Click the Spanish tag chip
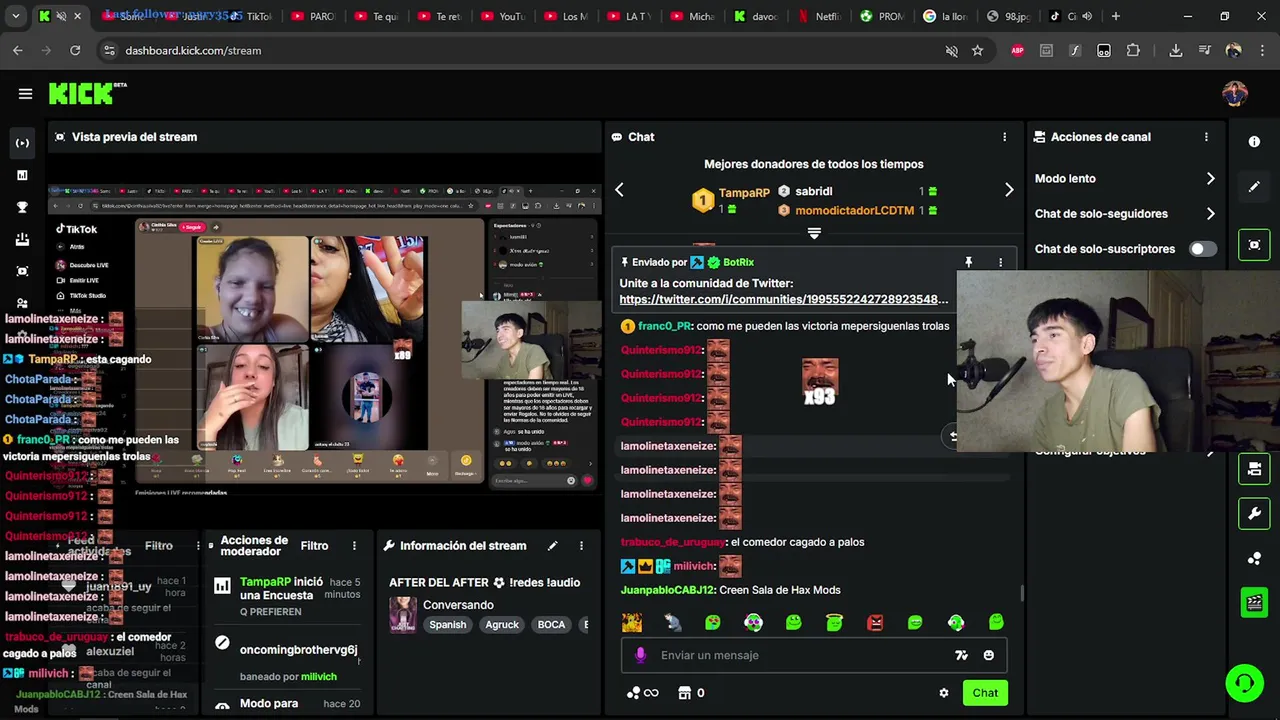The image size is (1280, 720). click(x=448, y=625)
